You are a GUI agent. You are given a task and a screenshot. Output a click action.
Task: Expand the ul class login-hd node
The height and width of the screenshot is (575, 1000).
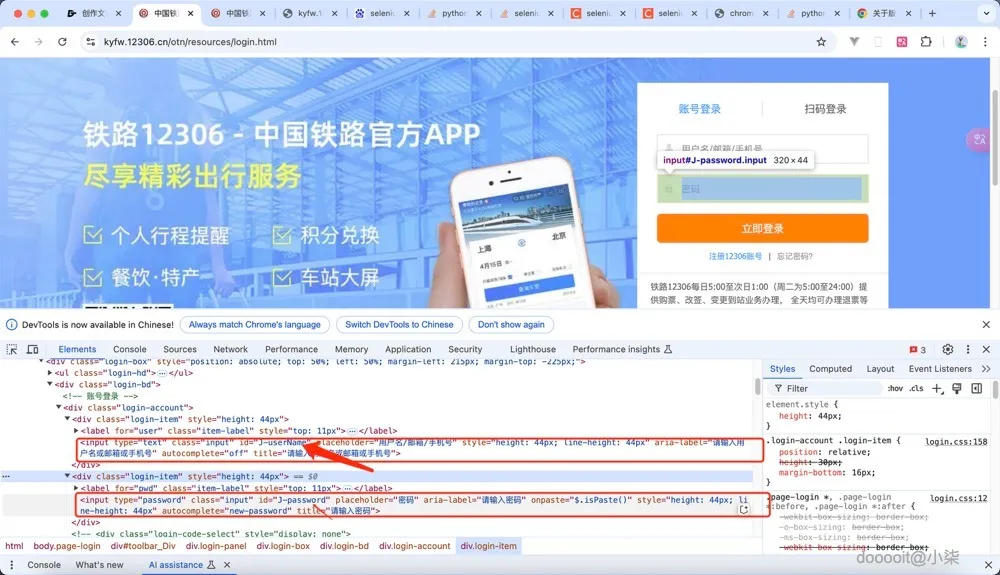(50, 373)
